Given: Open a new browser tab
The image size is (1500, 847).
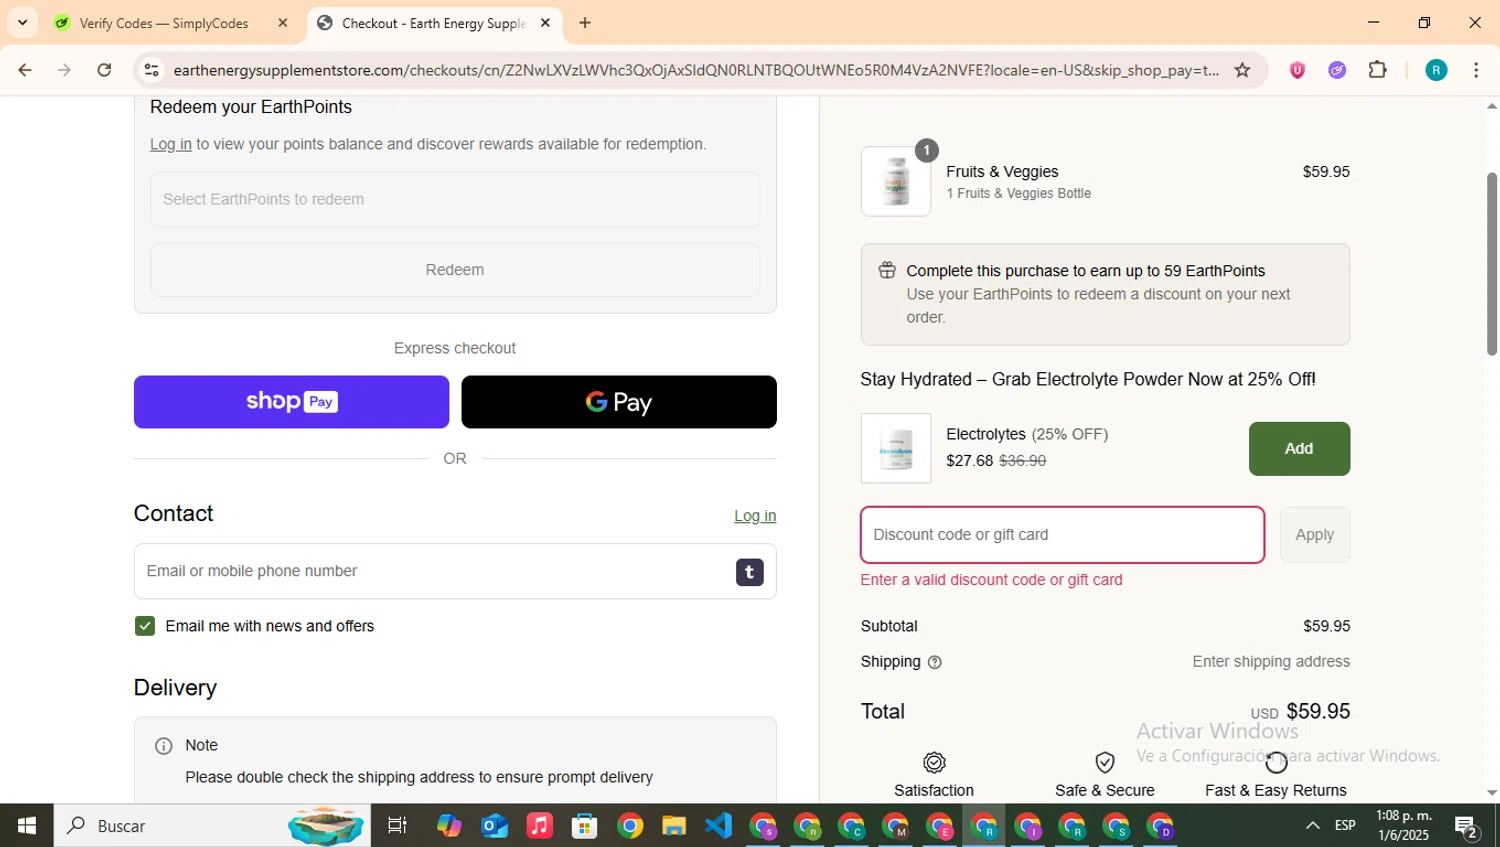Looking at the screenshot, I should point(585,23).
